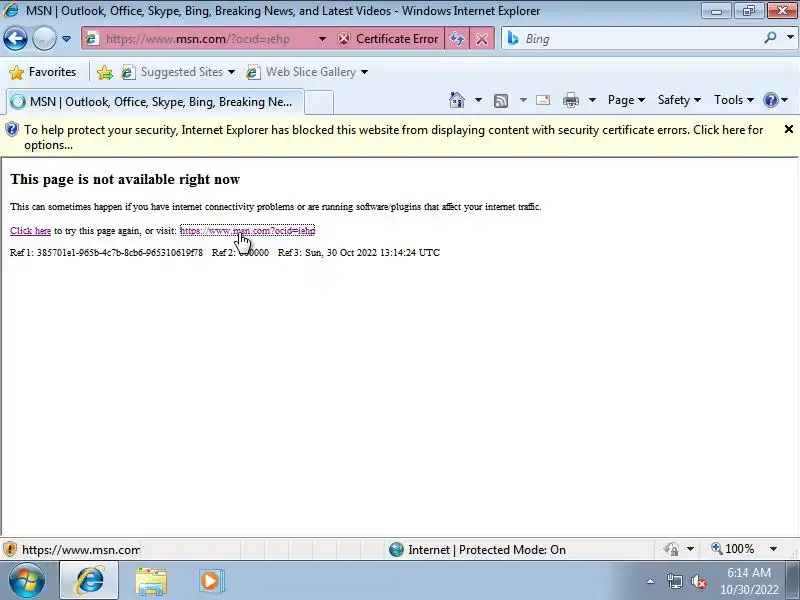Click 'Internet | Protected Mode: On' status text
This screenshot has height=600, width=800.
tap(487, 549)
